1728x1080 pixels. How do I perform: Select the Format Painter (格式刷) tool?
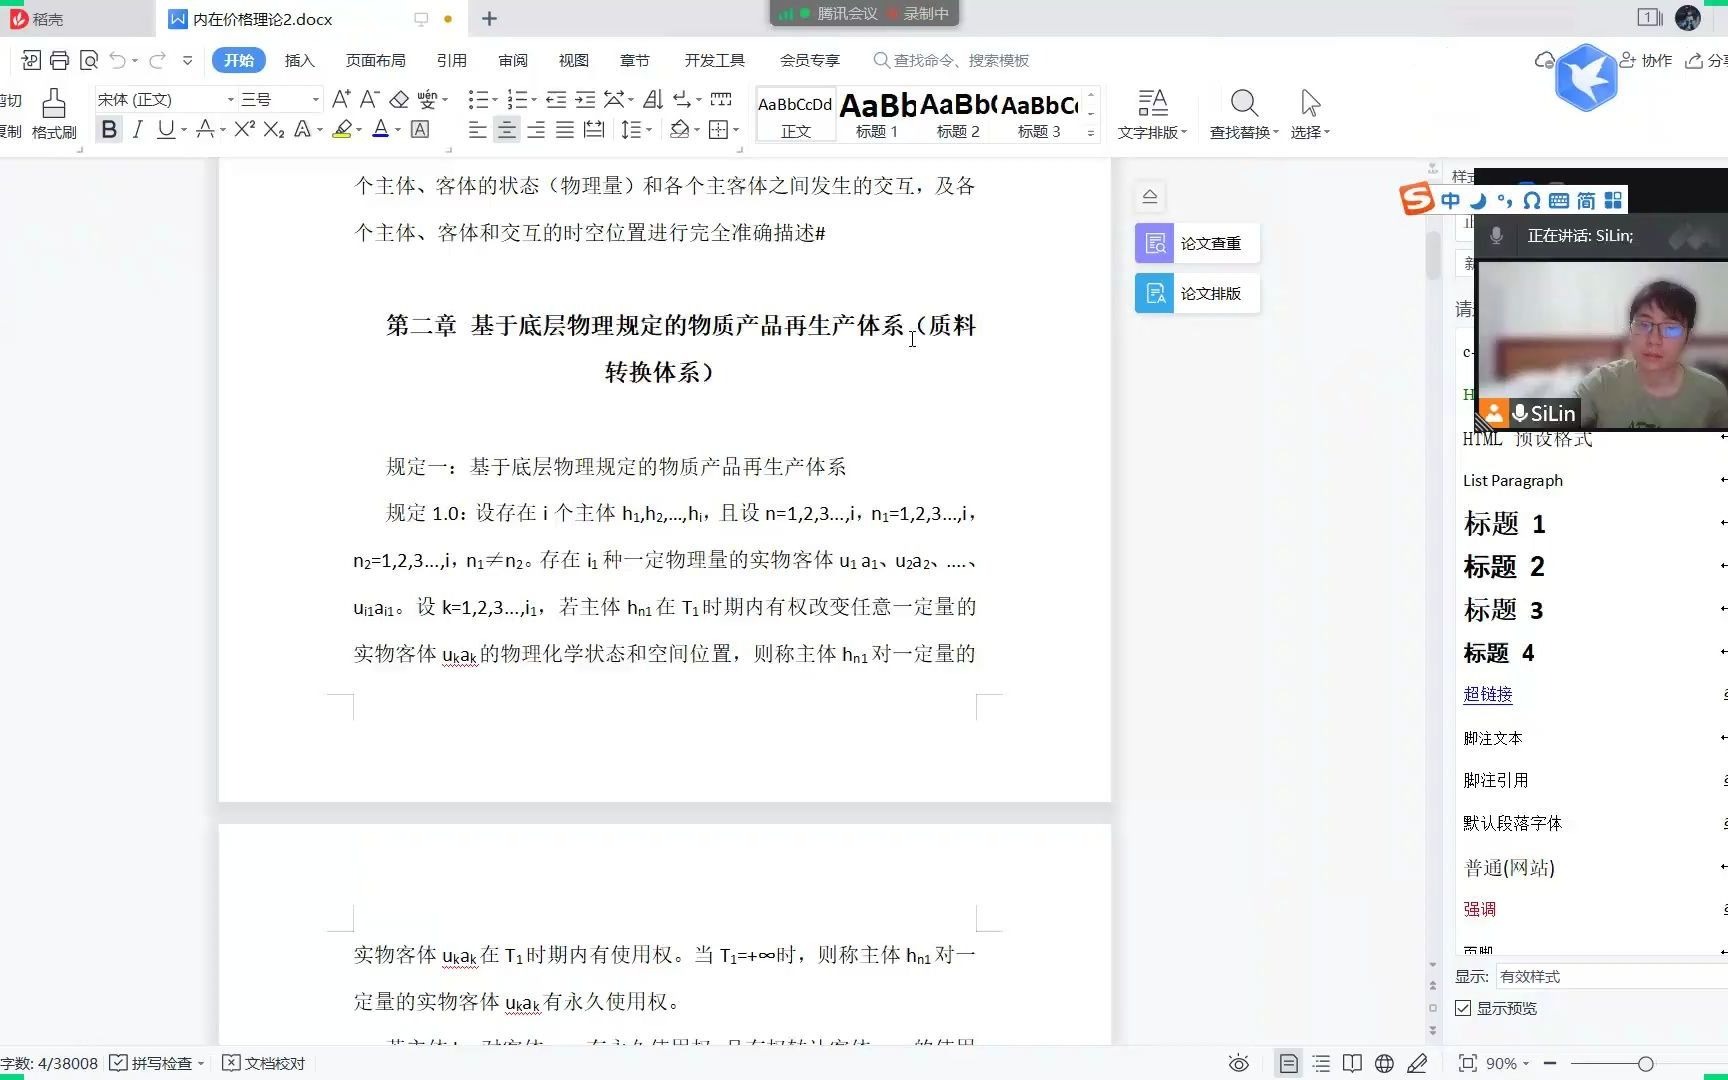53,112
